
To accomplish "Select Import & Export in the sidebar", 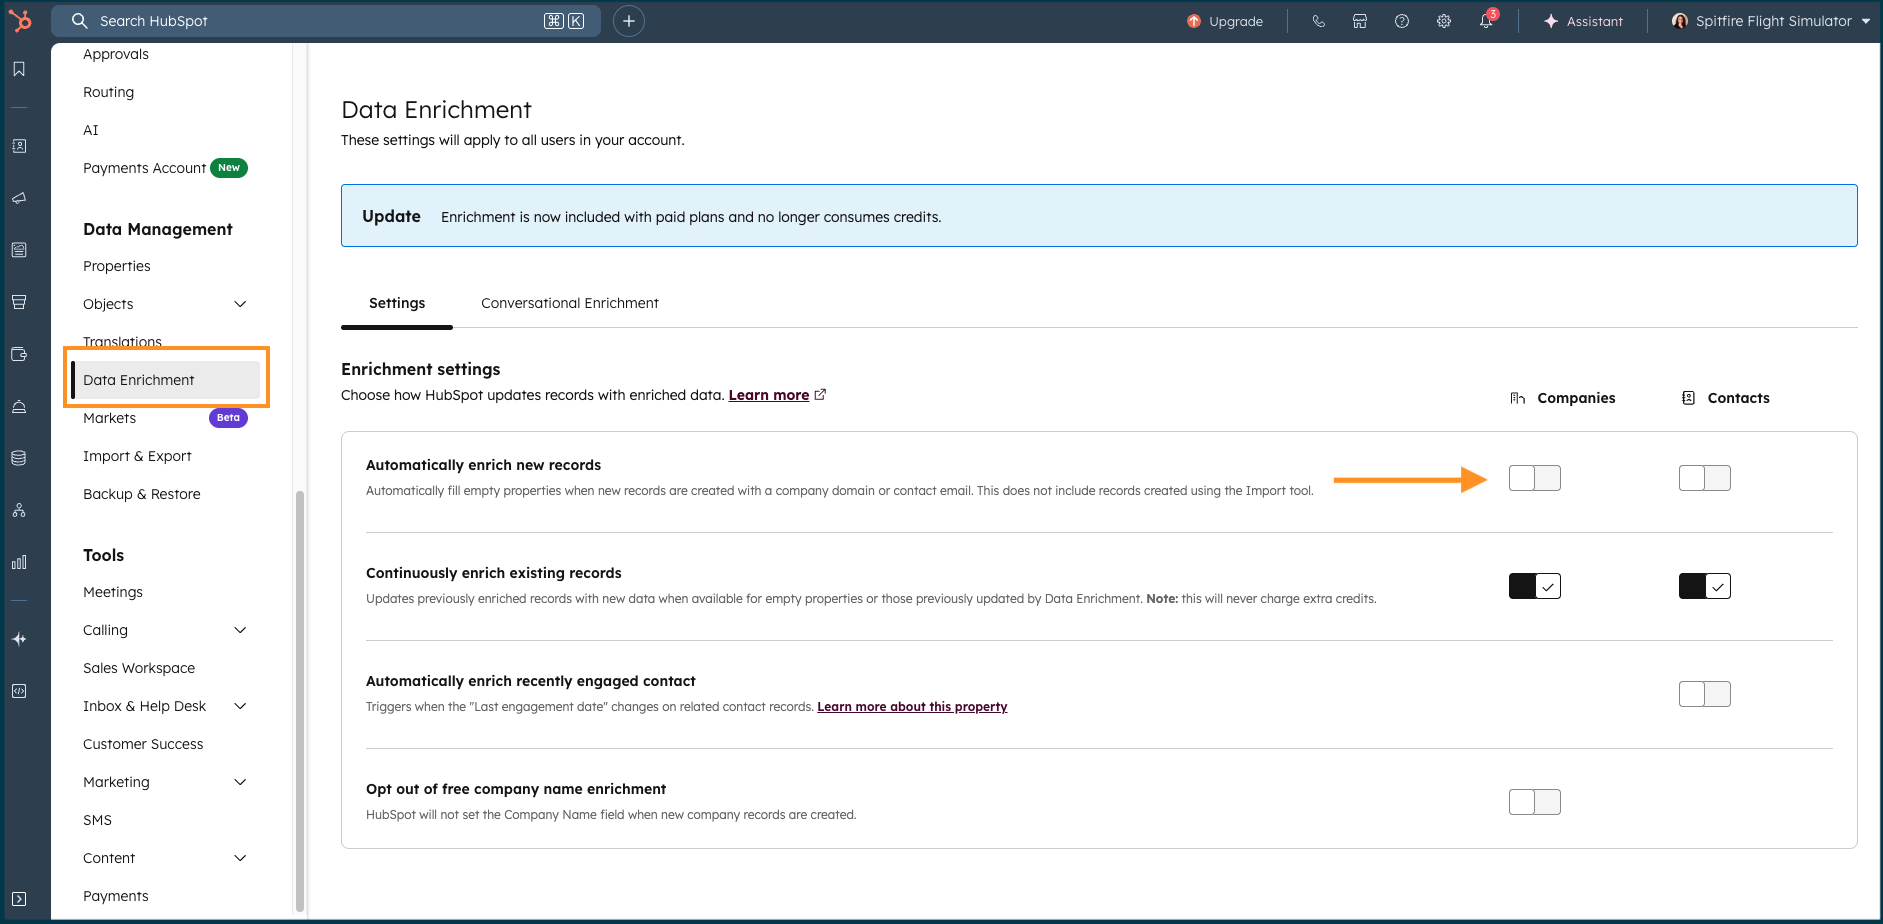I will click(x=137, y=456).
